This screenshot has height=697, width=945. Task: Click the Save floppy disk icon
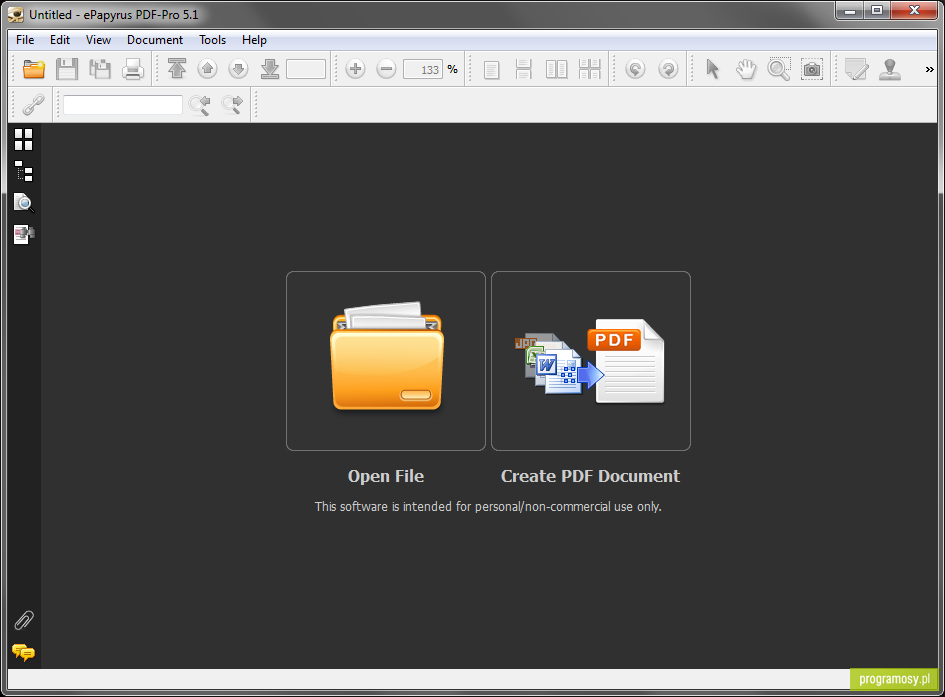click(67, 69)
